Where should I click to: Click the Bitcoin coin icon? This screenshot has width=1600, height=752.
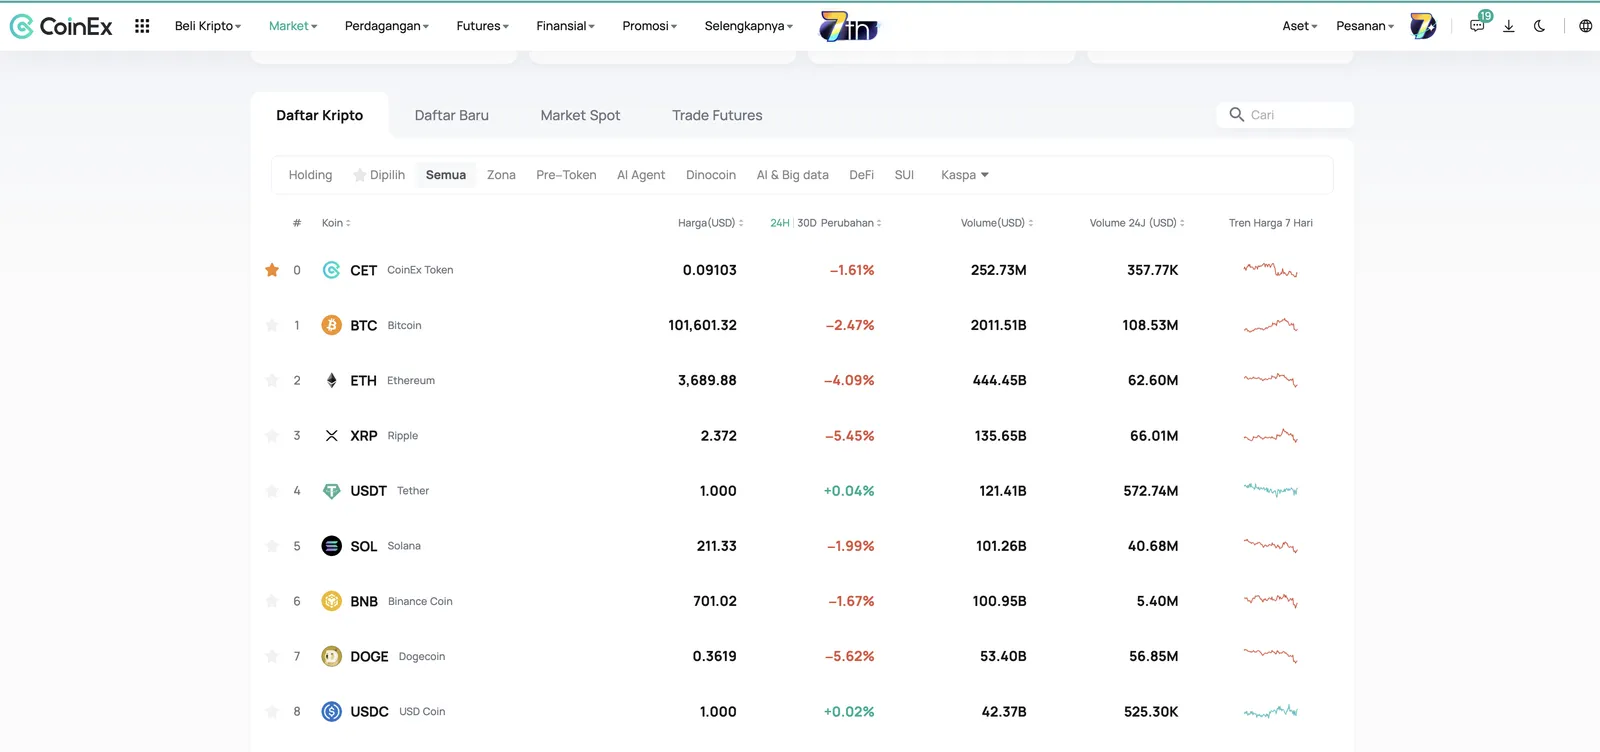point(332,325)
